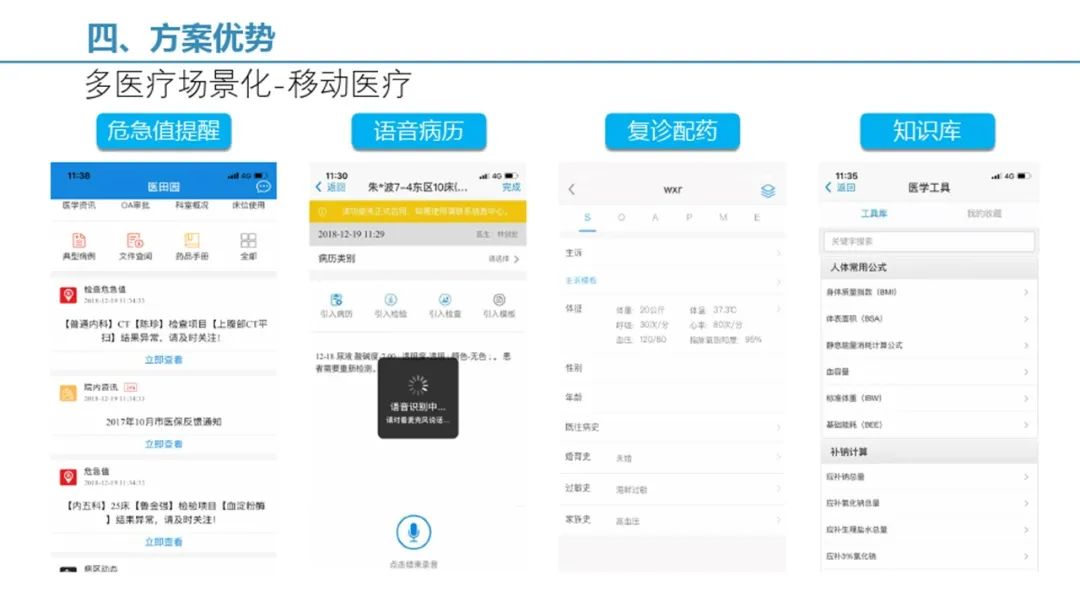Screen dimensions: 1080x608
Task: Switch to the 科室概况 tab
Action: 191,205
